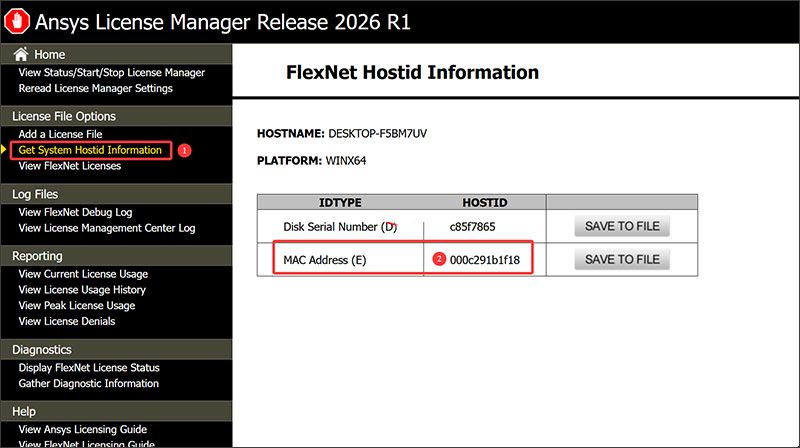Click the Log Files section header
The height and width of the screenshot is (448, 800).
click(116, 194)
